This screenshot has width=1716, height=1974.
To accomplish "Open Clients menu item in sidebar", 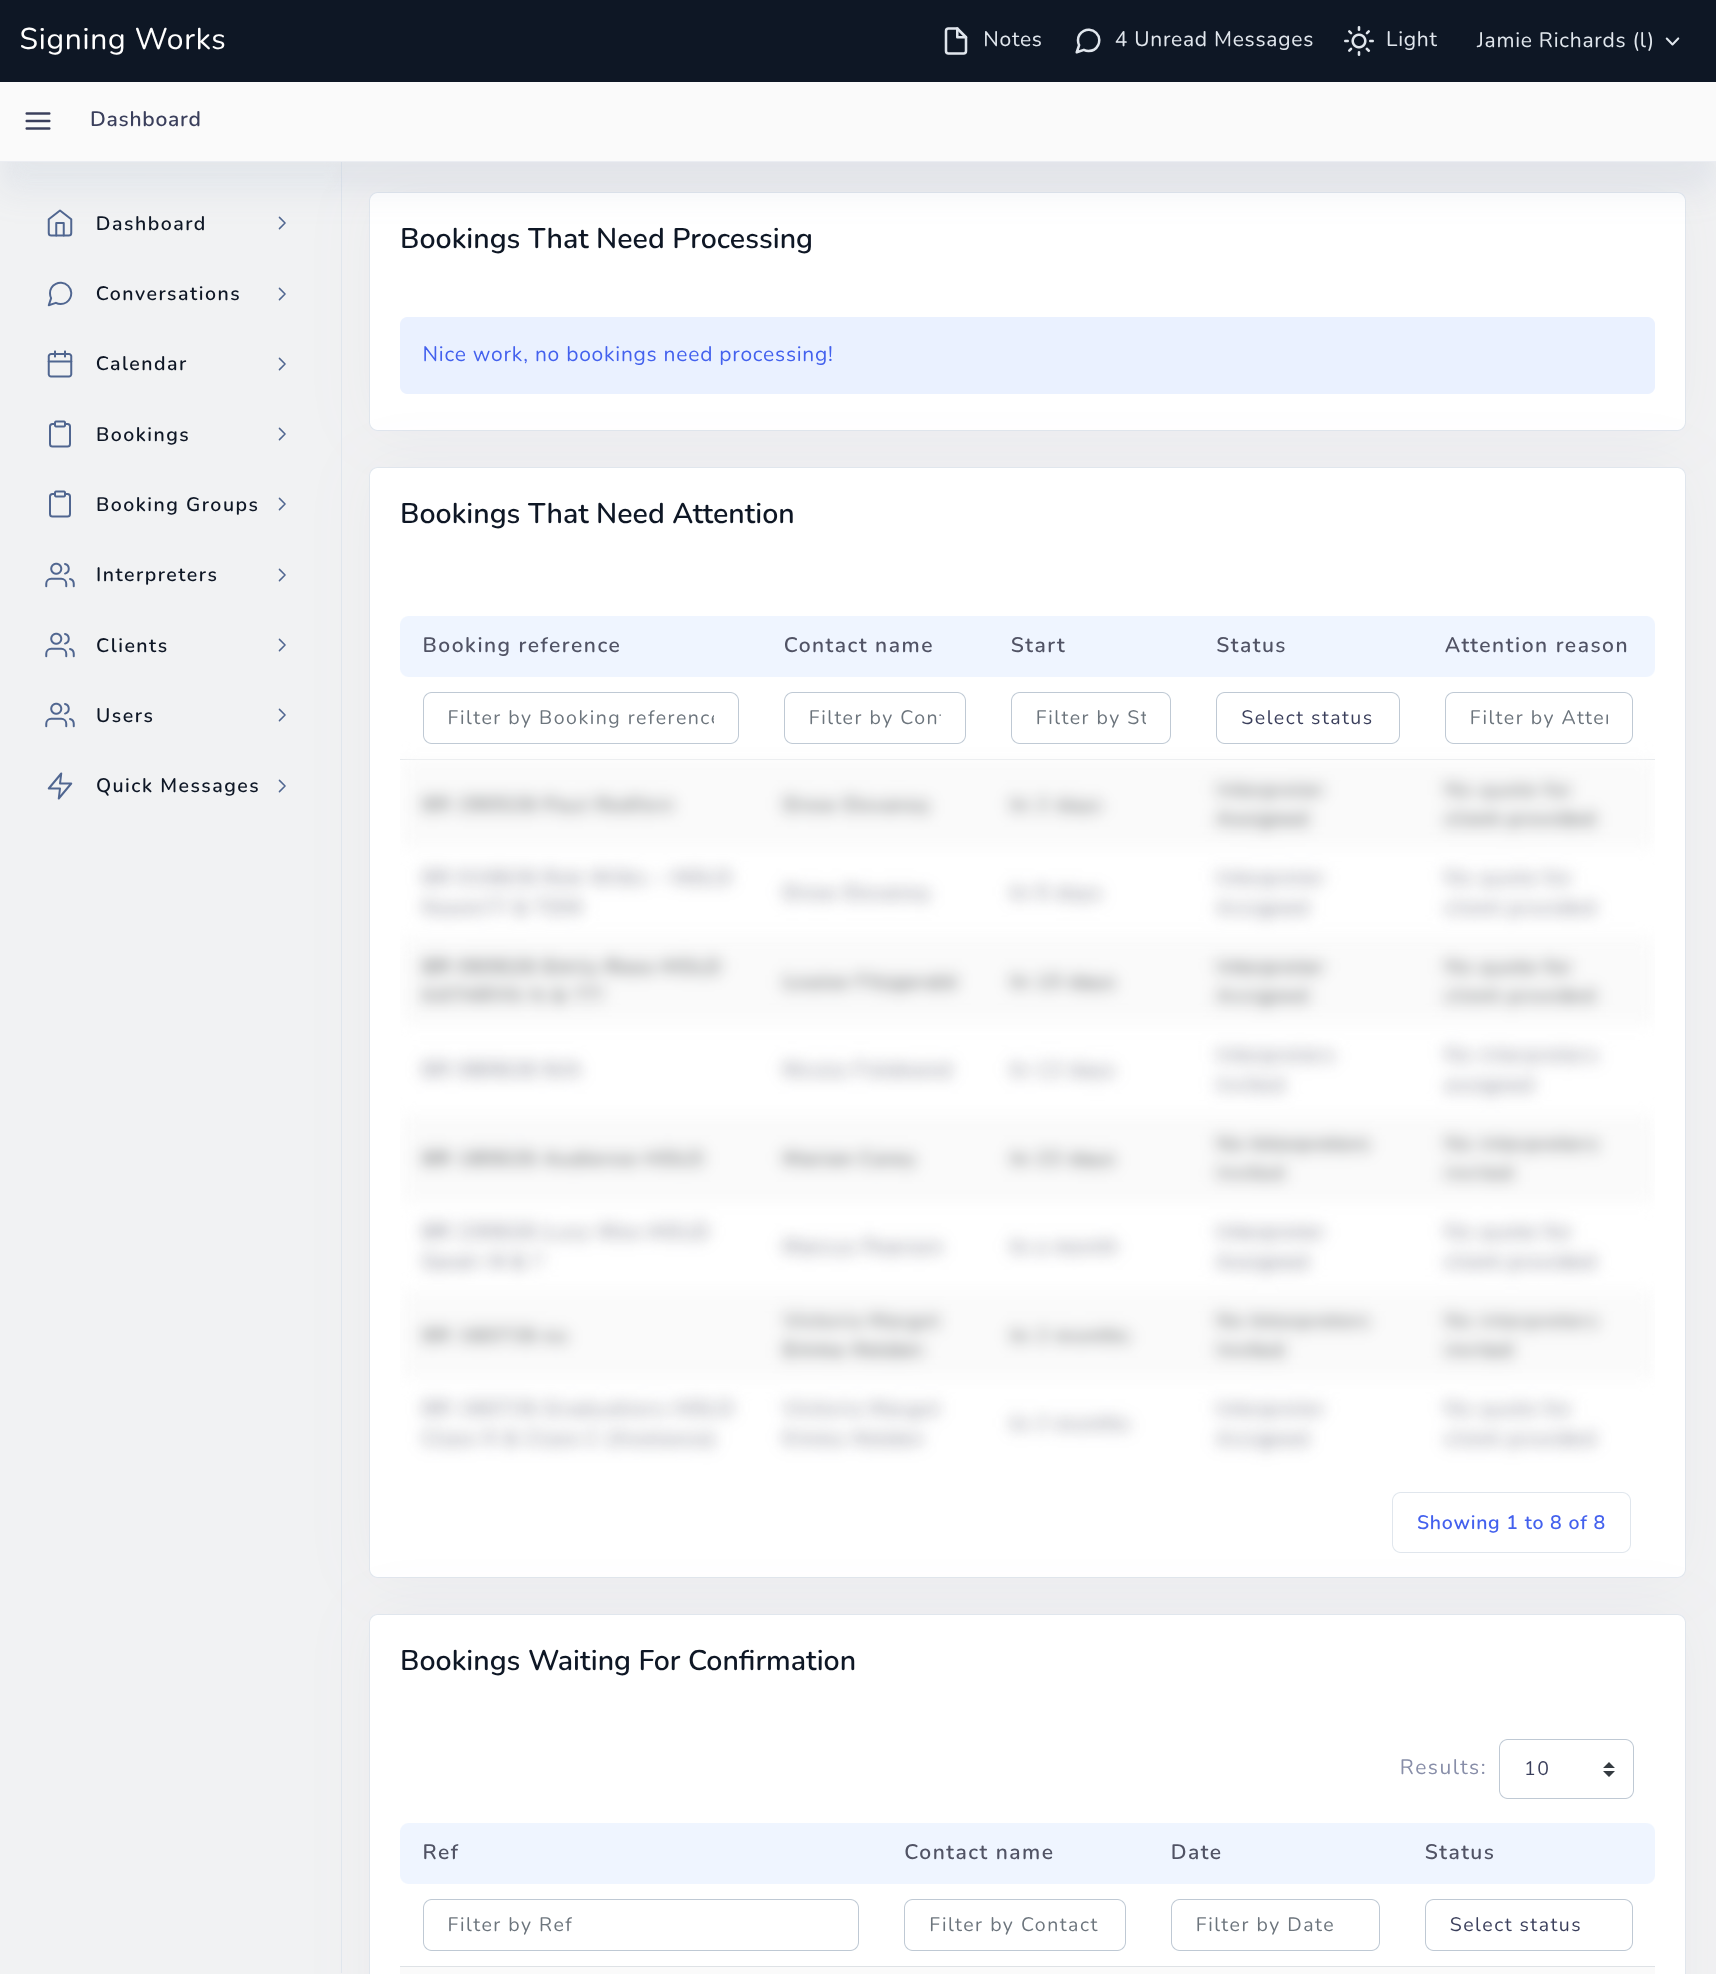I will click(168, 645).
